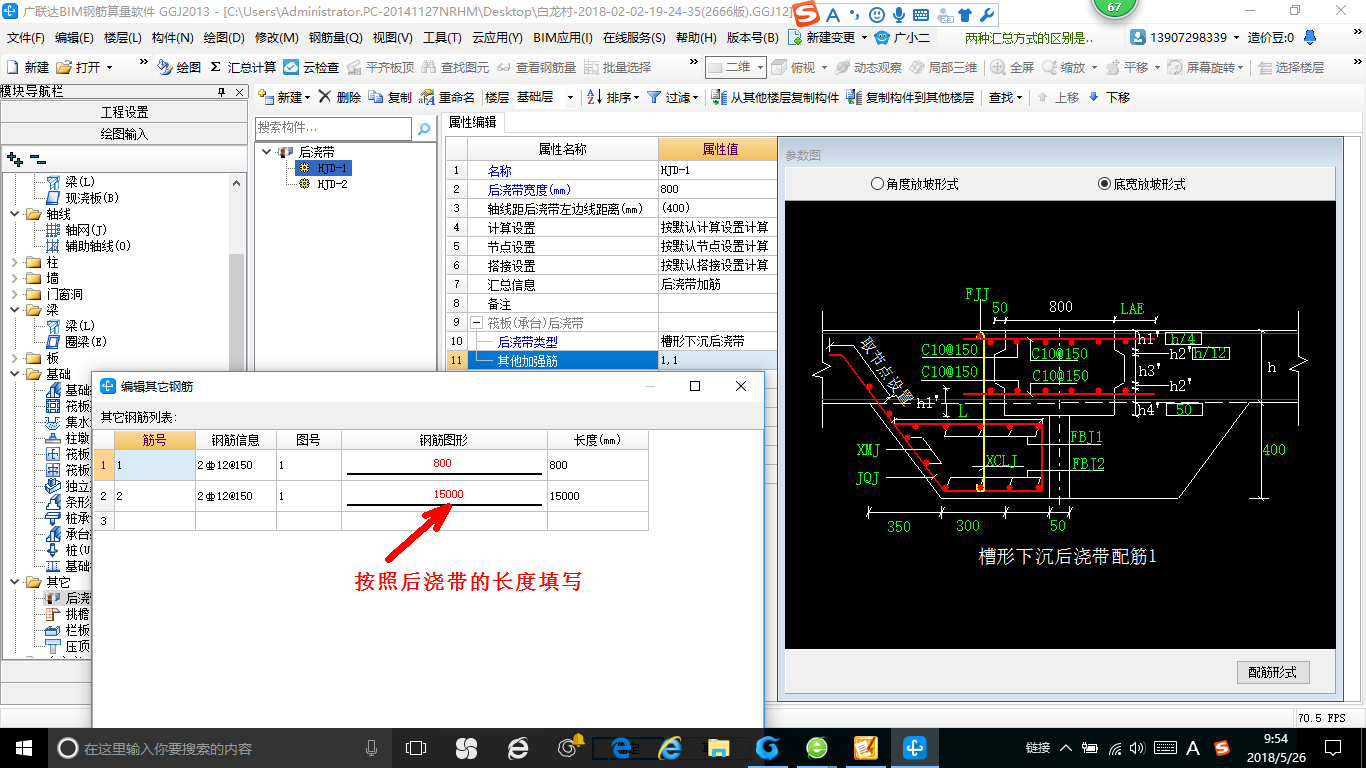Click 局部三维 partial 3D tool
Image resolution: width=1366 pixels, height=768 pixels.
point(943,67)
